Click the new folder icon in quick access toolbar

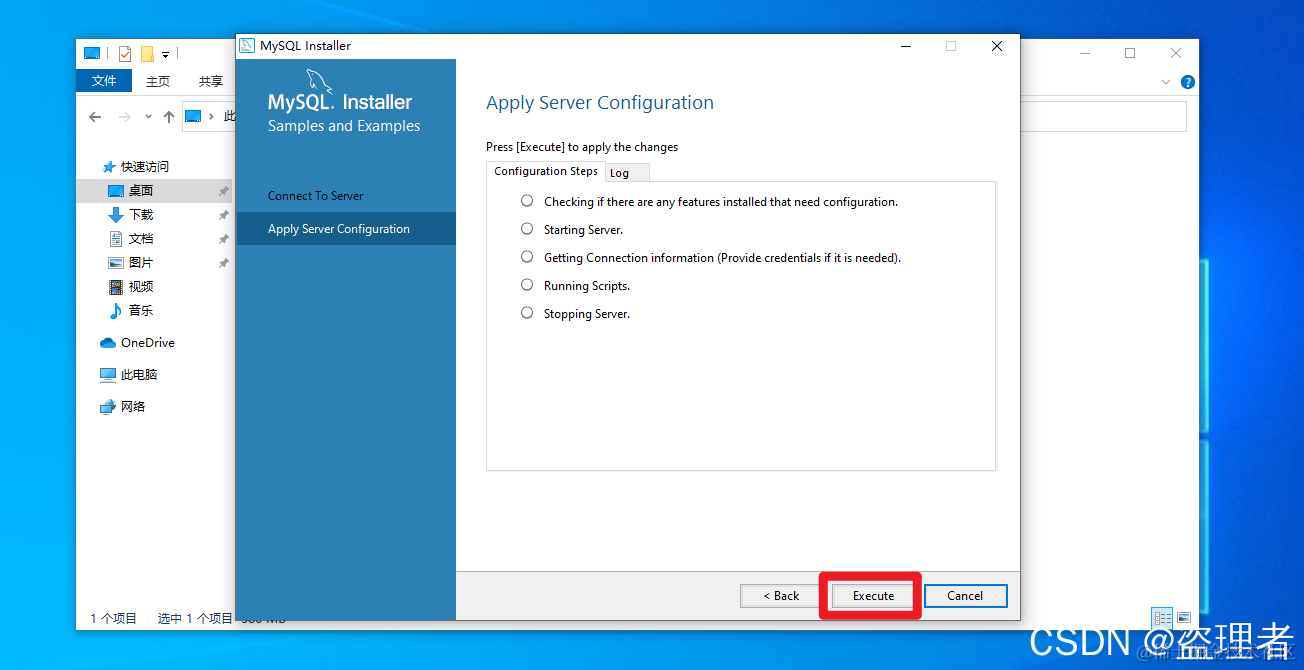click(x=147, y=54)
